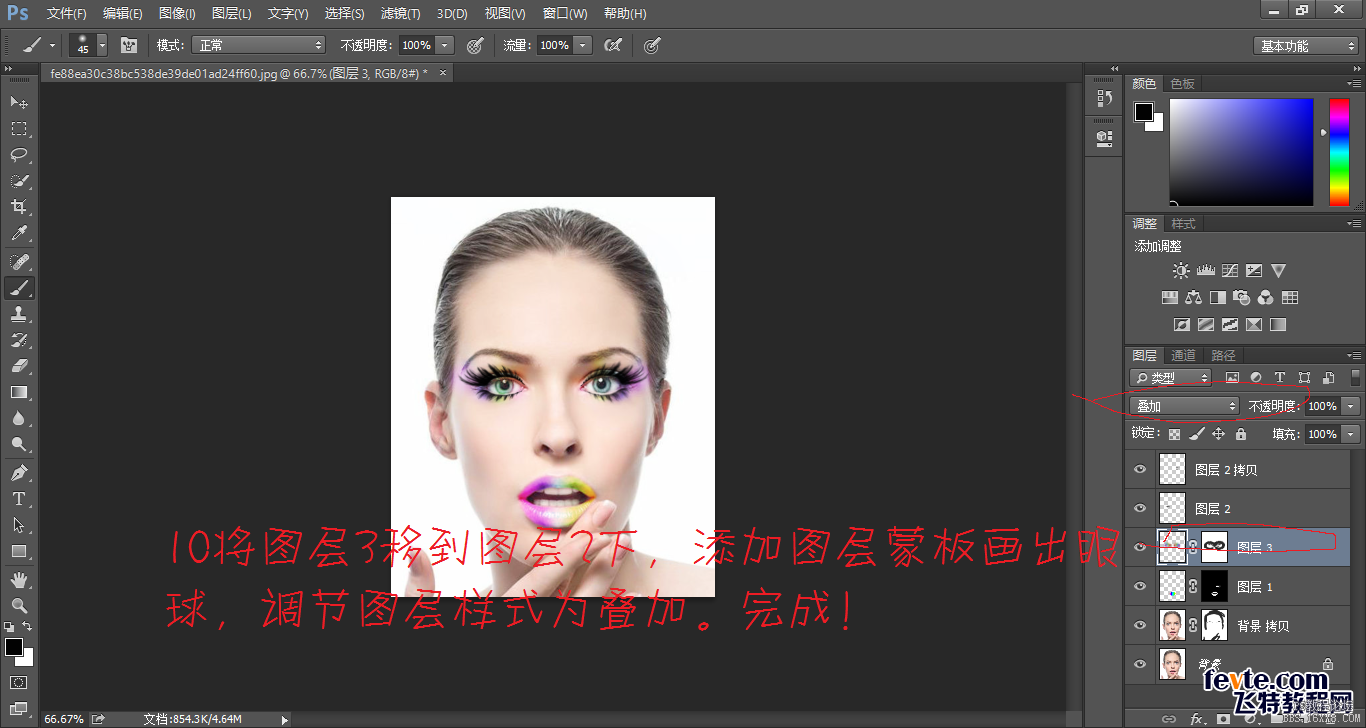Select the Move tool
The image size is (1366, 728).
(x=19, y=102)
